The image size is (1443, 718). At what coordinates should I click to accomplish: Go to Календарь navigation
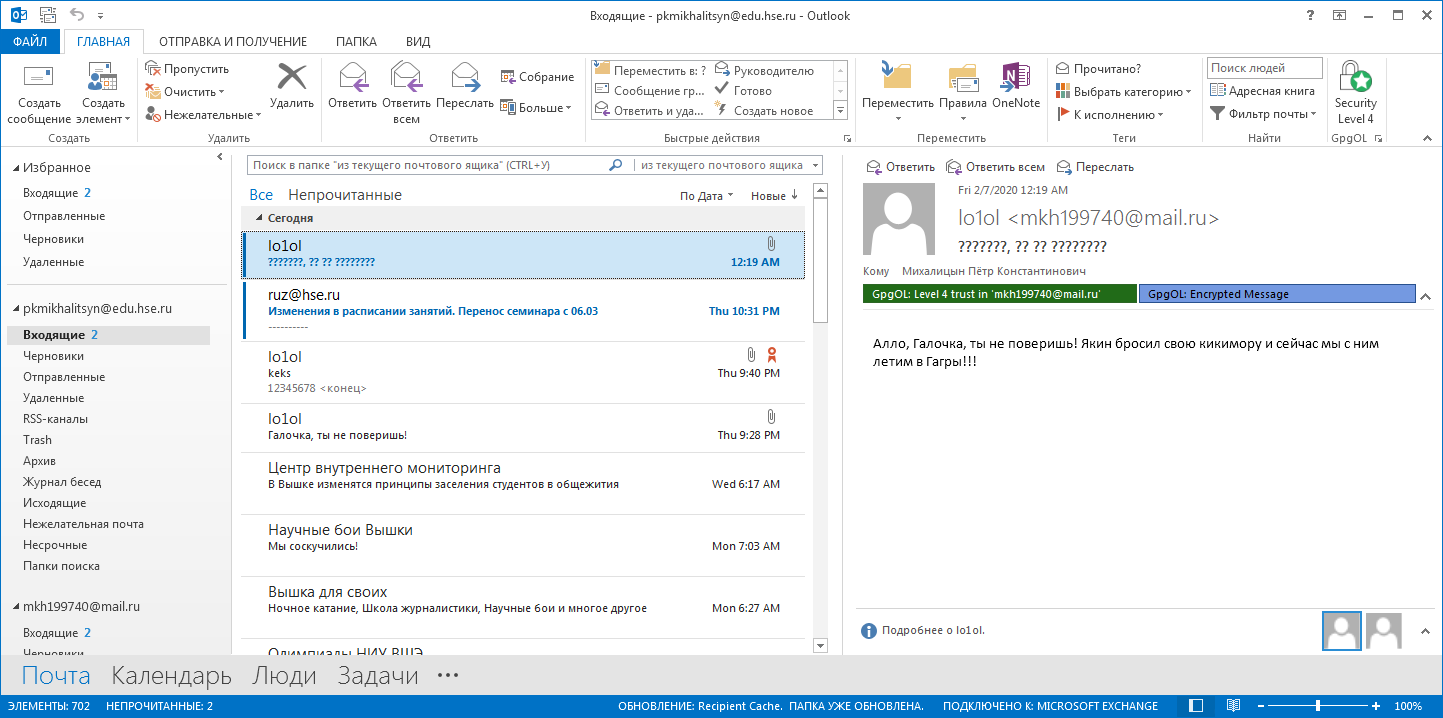coord(171,676)
